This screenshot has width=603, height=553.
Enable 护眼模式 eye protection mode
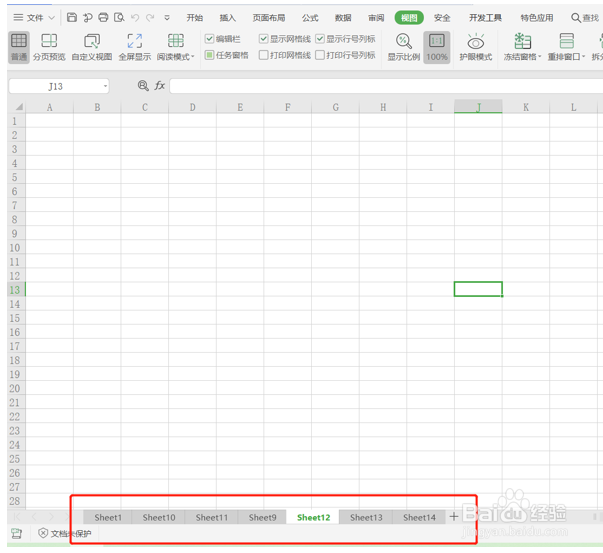click(x=476, y=47)
